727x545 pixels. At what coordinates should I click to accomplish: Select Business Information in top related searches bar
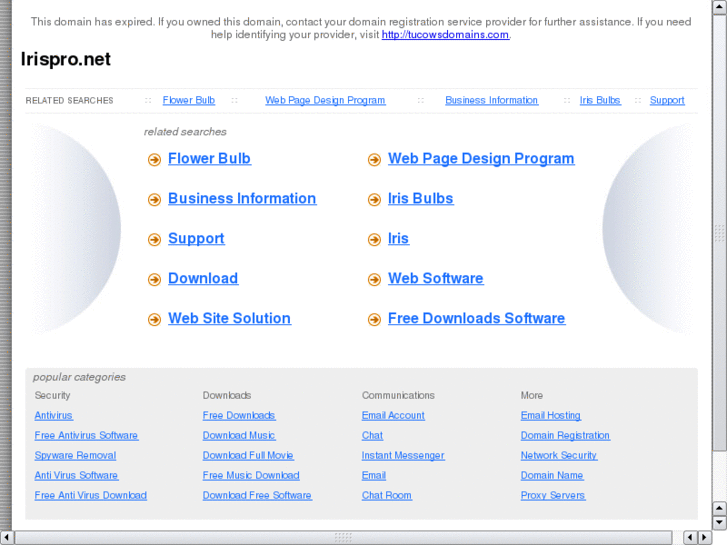[491, 100]
